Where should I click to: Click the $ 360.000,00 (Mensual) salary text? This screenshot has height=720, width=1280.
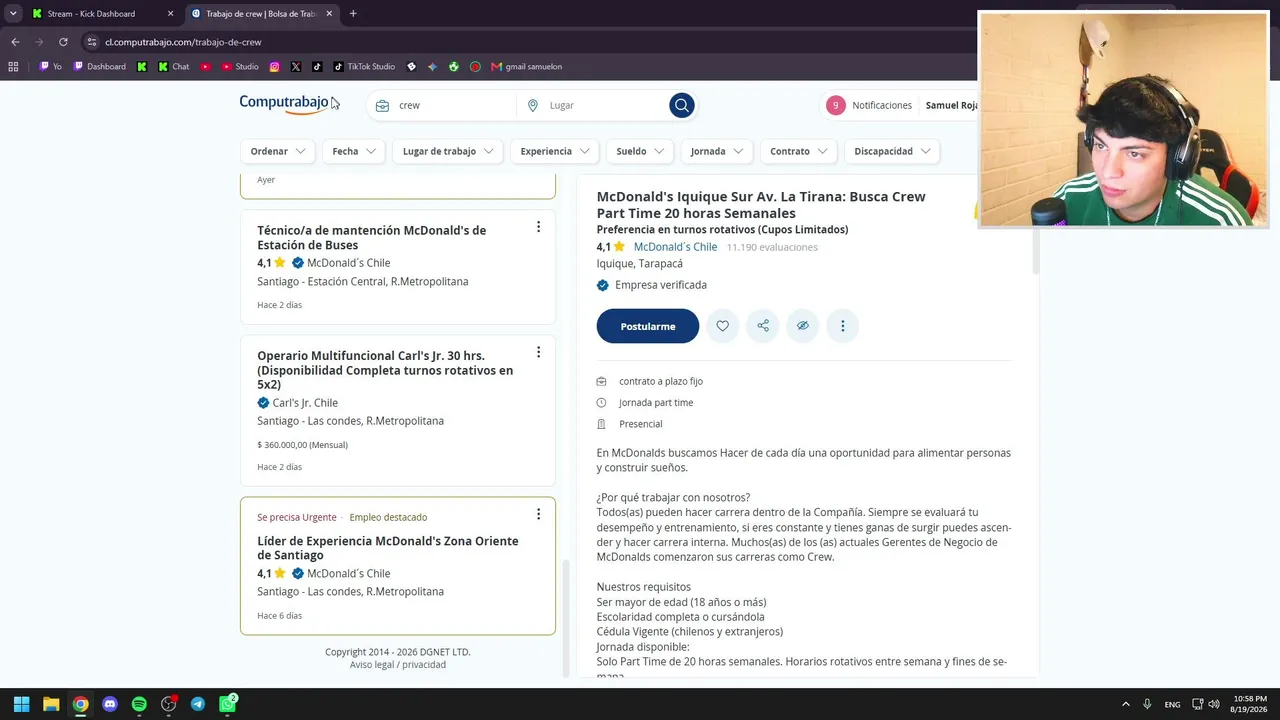(x=302, y=445)
